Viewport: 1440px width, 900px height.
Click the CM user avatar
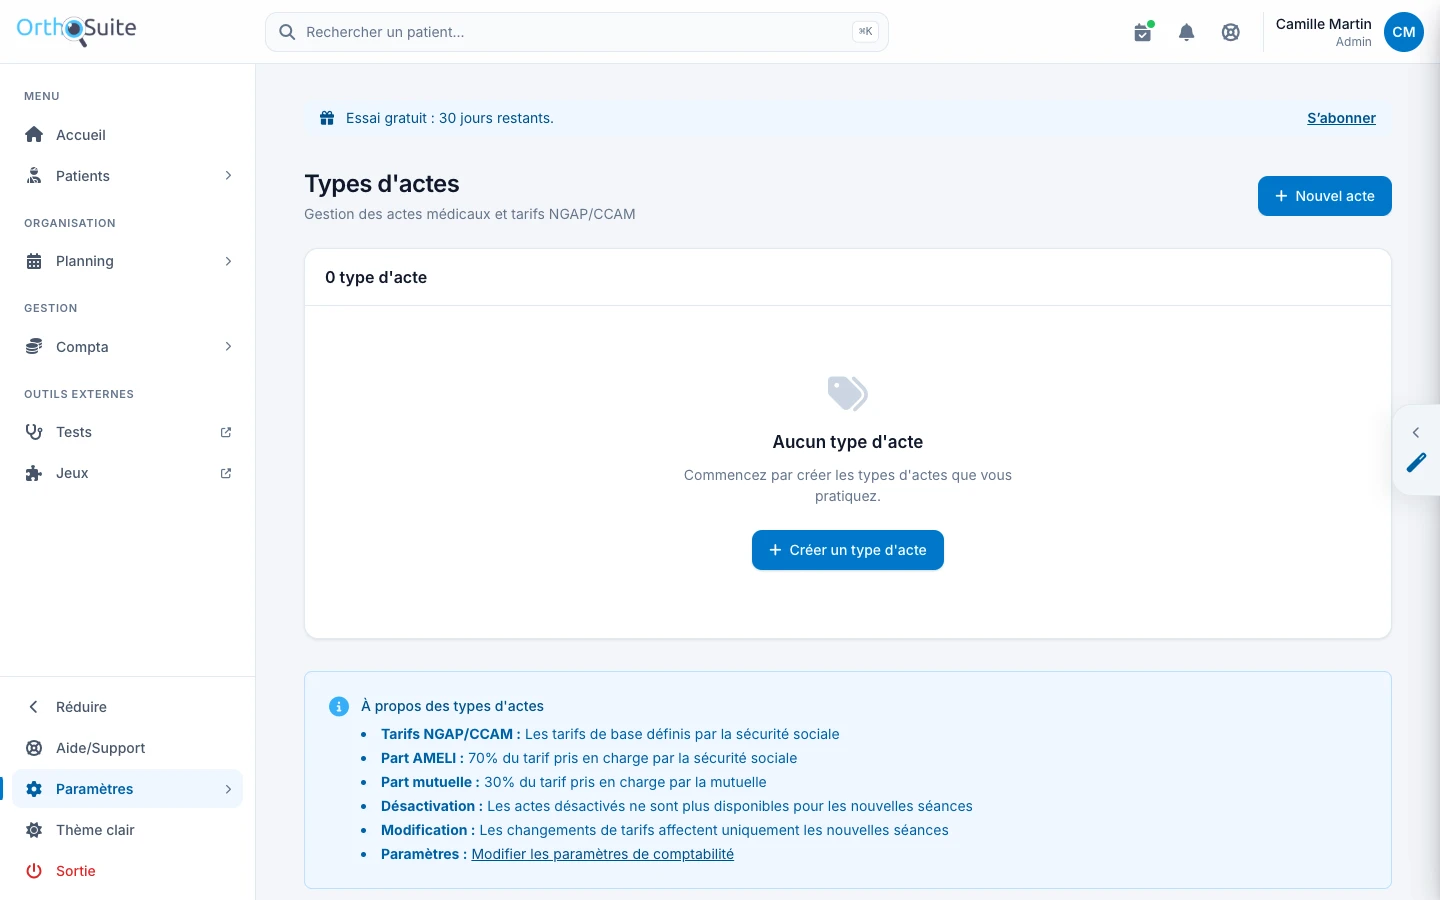1404,32
